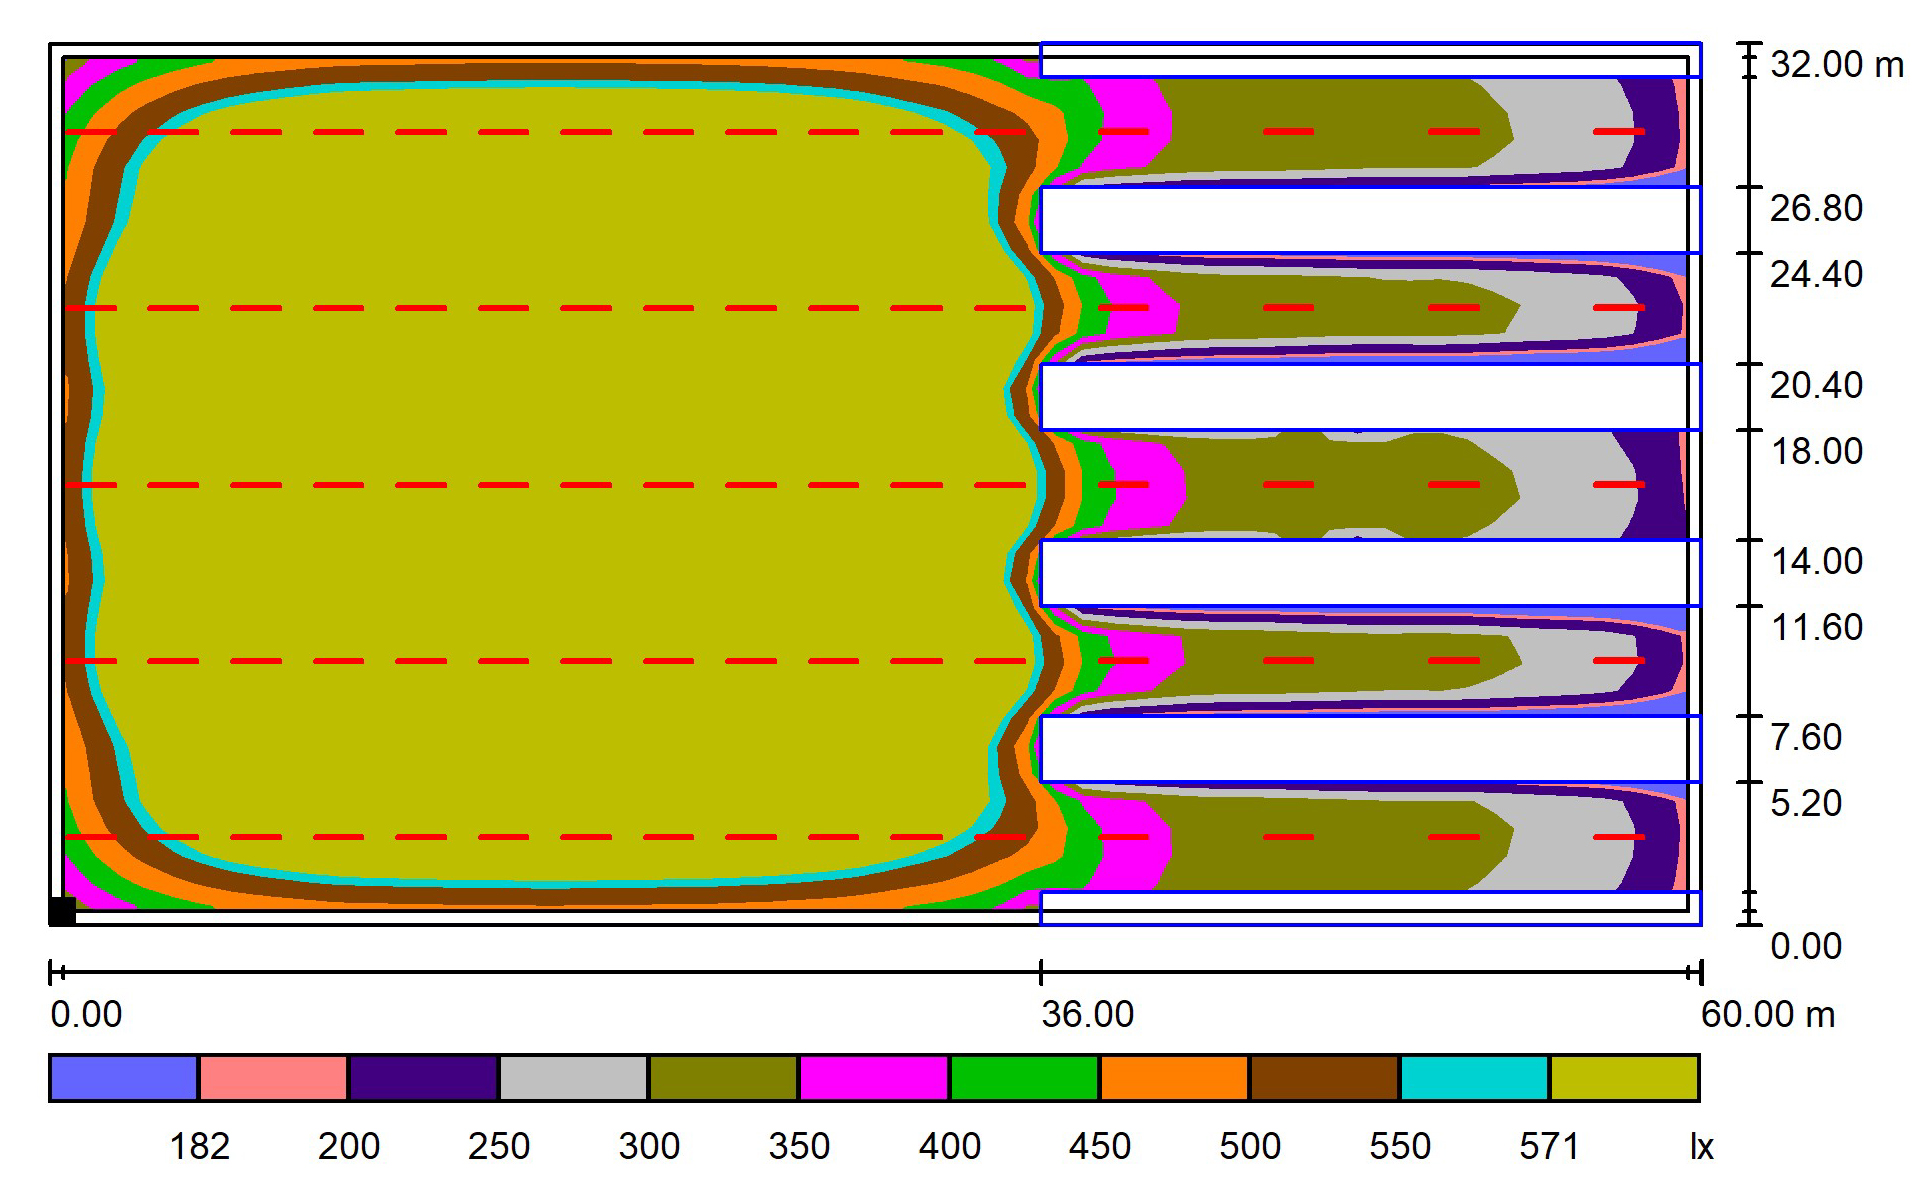Select the dark purple legend swatch
The image size is (1925, 1195).
(423, 1078)
